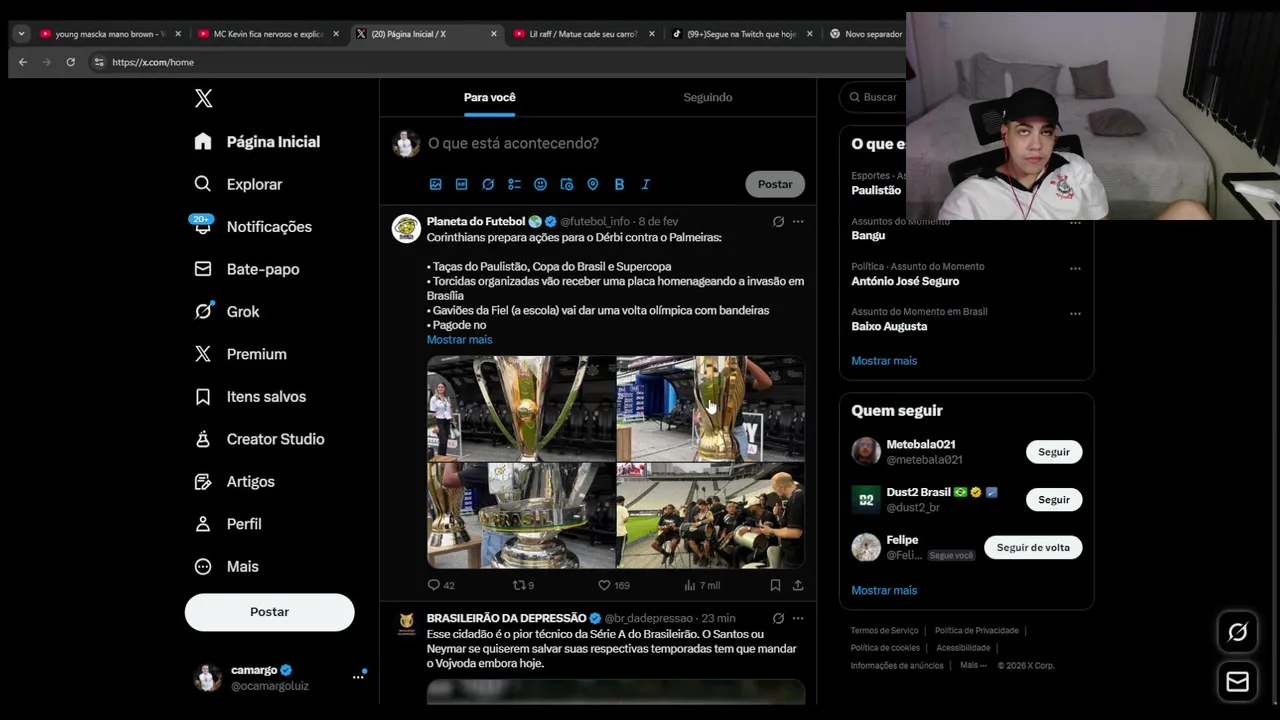Bookmark the Planeta do Futebol tweet
Screen dimensions: 1280x720
tap(775, 585)
